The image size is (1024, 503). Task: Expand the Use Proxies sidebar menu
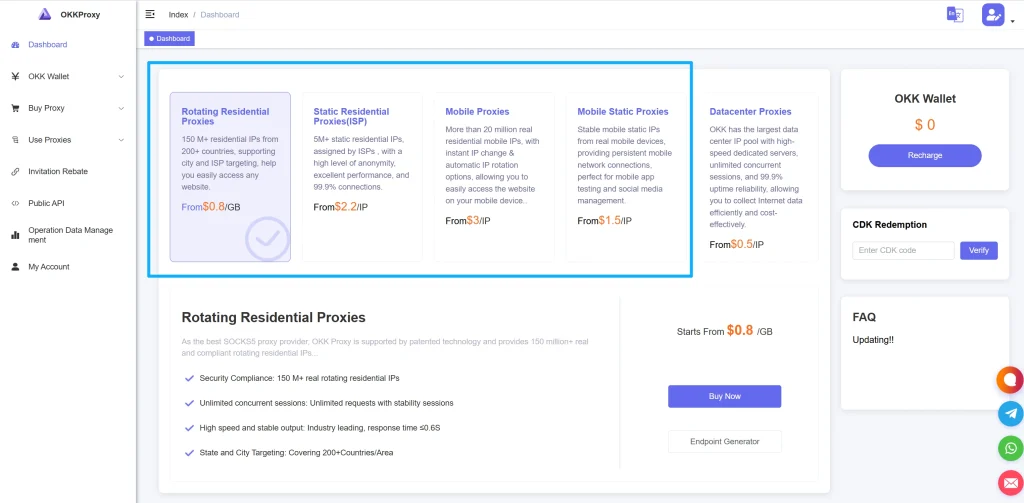pyautogui.click(x=68, y=140)
